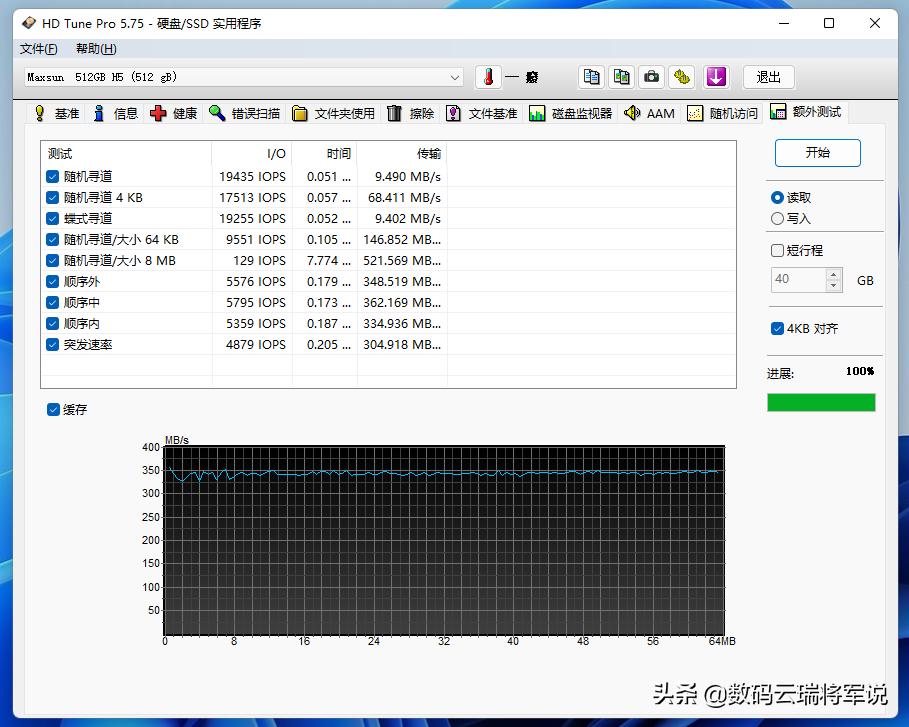
Task: Open the 文件(F) menu
Action: (38, 48)
